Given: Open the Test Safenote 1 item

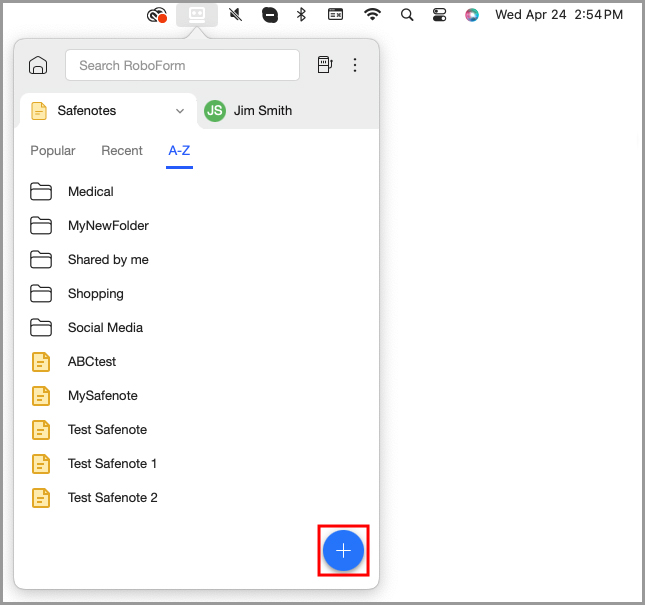Looking at the screenshot, I should (x=196, y=464).
